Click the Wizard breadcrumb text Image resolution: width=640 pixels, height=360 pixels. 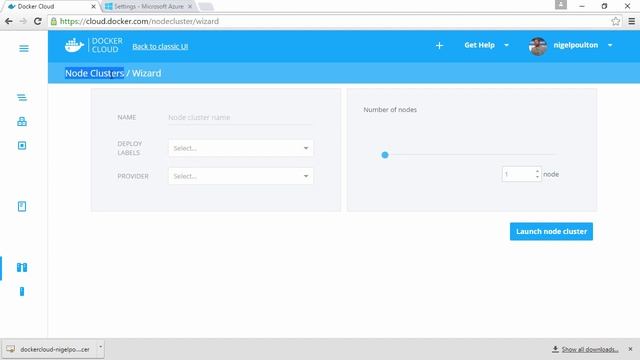tap(147, 73)
